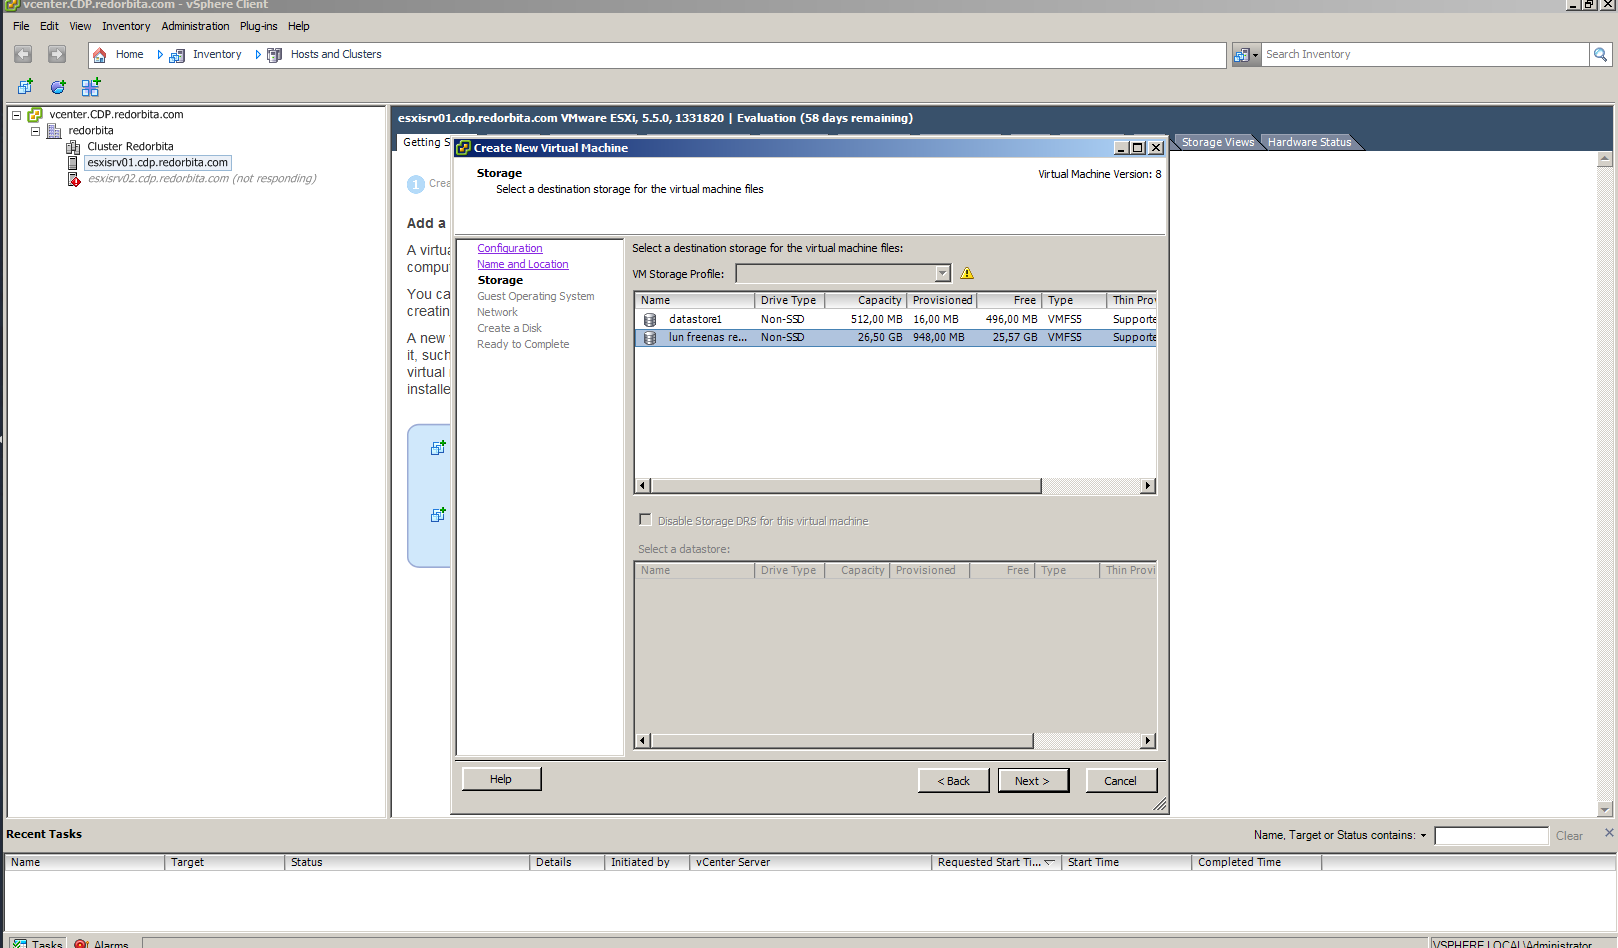Open the Name and Location wizard step
This screenshot has height=948, width=1618.
point(522,264)
